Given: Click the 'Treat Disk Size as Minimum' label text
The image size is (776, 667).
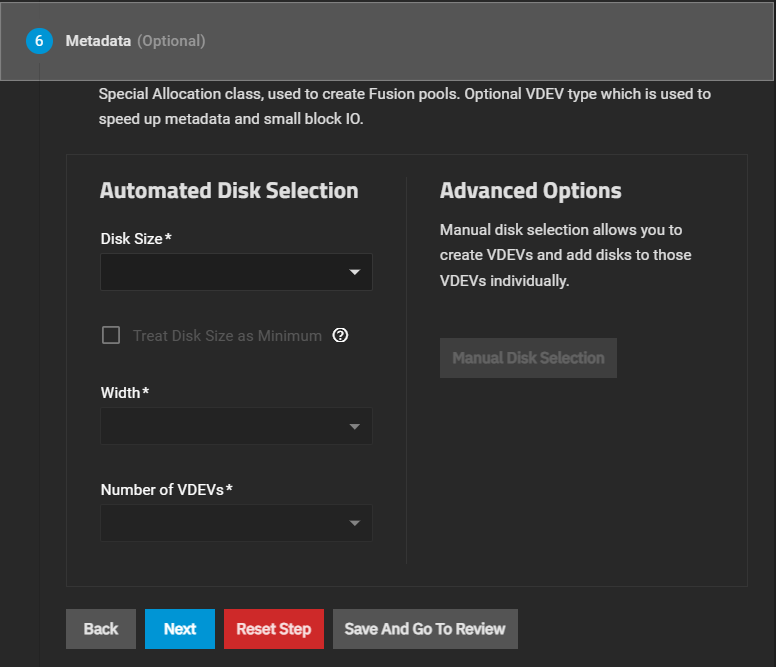Looking at the screenshot, I should (227, 336).
